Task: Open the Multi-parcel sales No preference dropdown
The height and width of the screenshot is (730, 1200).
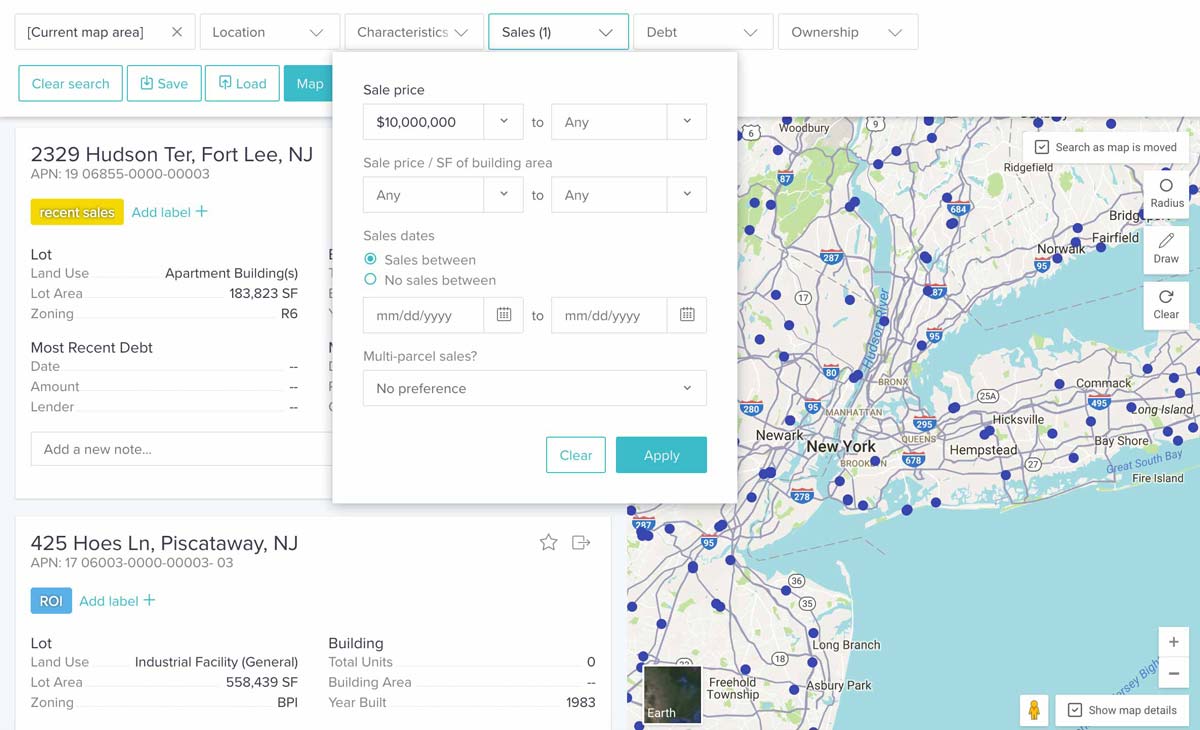Action: point(534,388)
